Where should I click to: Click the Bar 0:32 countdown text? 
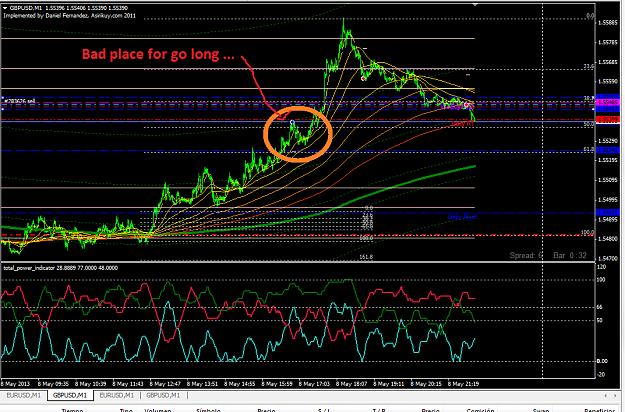click(x=570, y=255)
